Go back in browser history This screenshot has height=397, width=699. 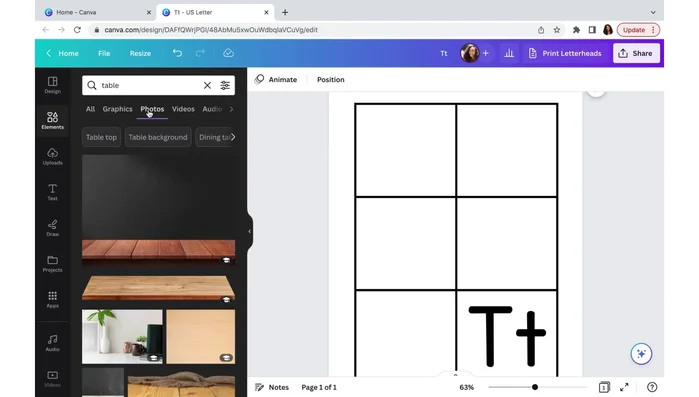click(x=45, y=30)
